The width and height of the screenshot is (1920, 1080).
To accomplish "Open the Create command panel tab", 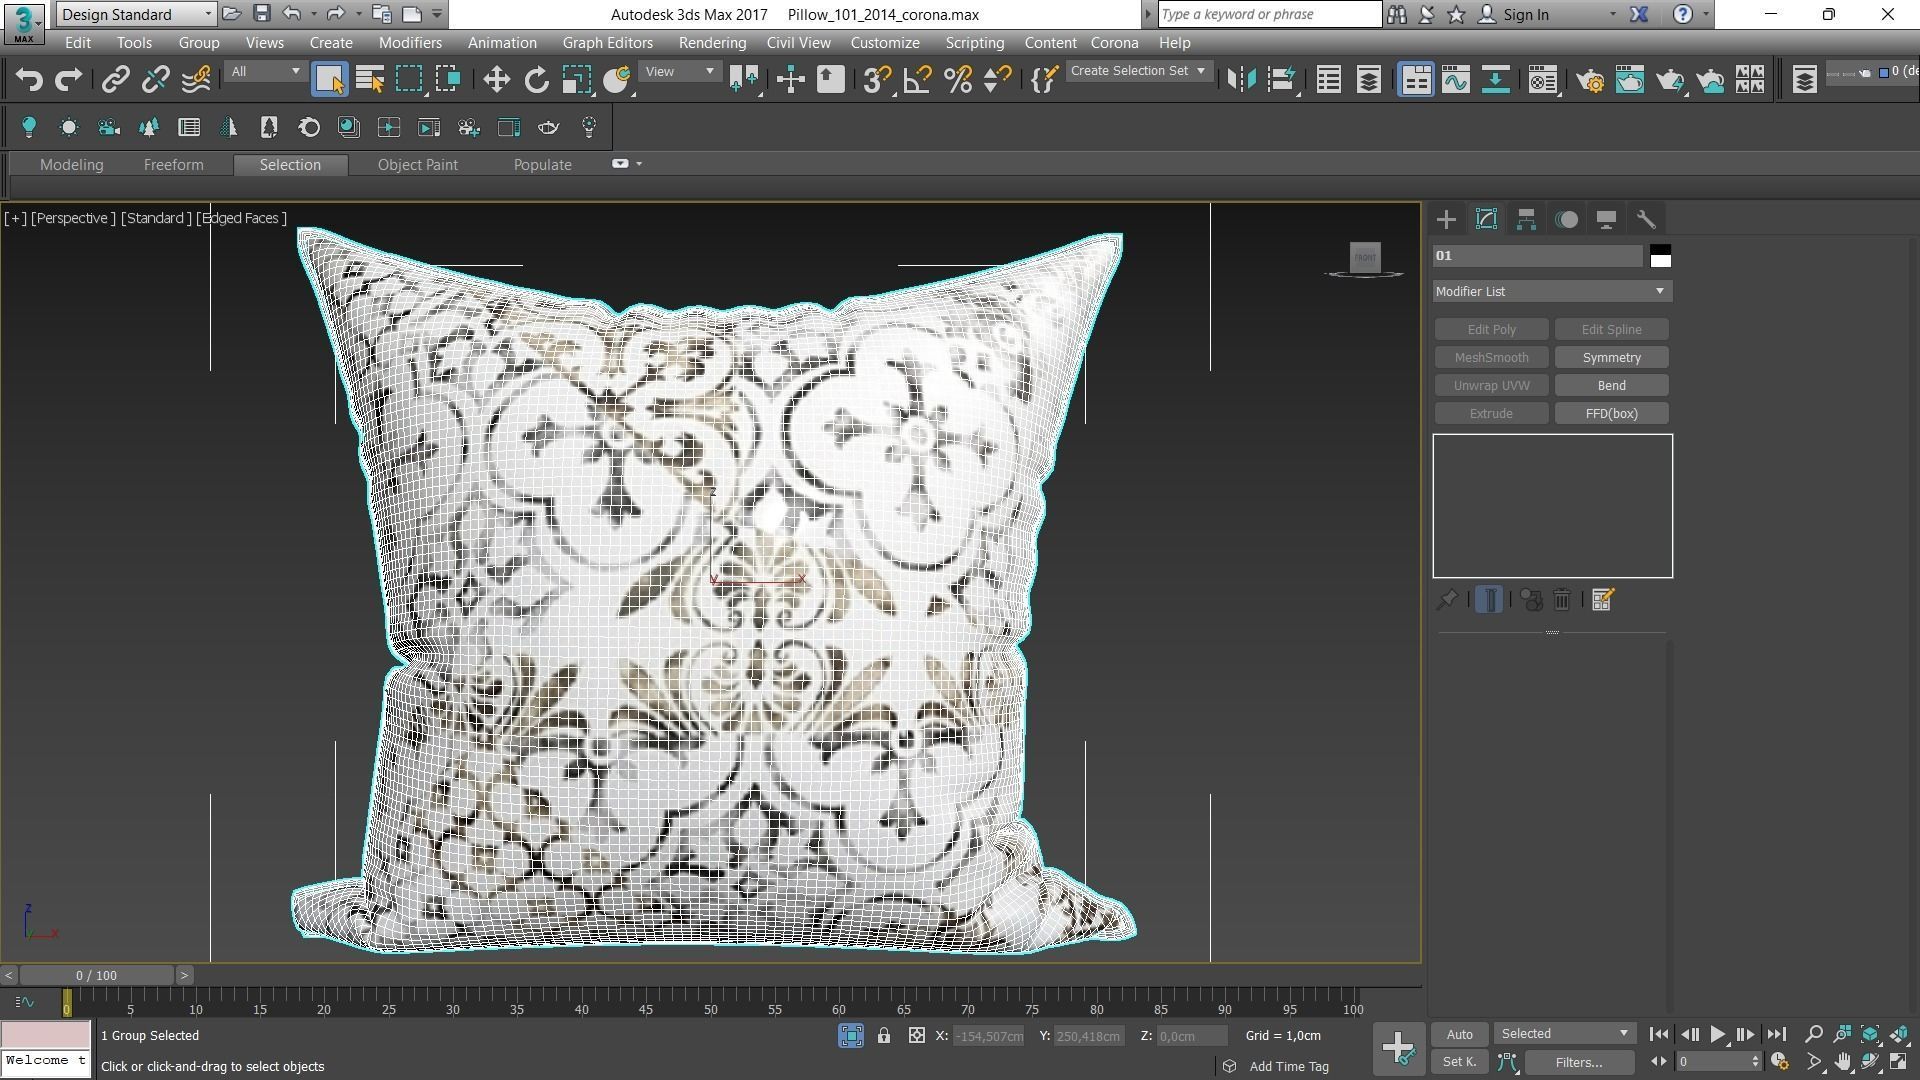I will (1446, 220).
